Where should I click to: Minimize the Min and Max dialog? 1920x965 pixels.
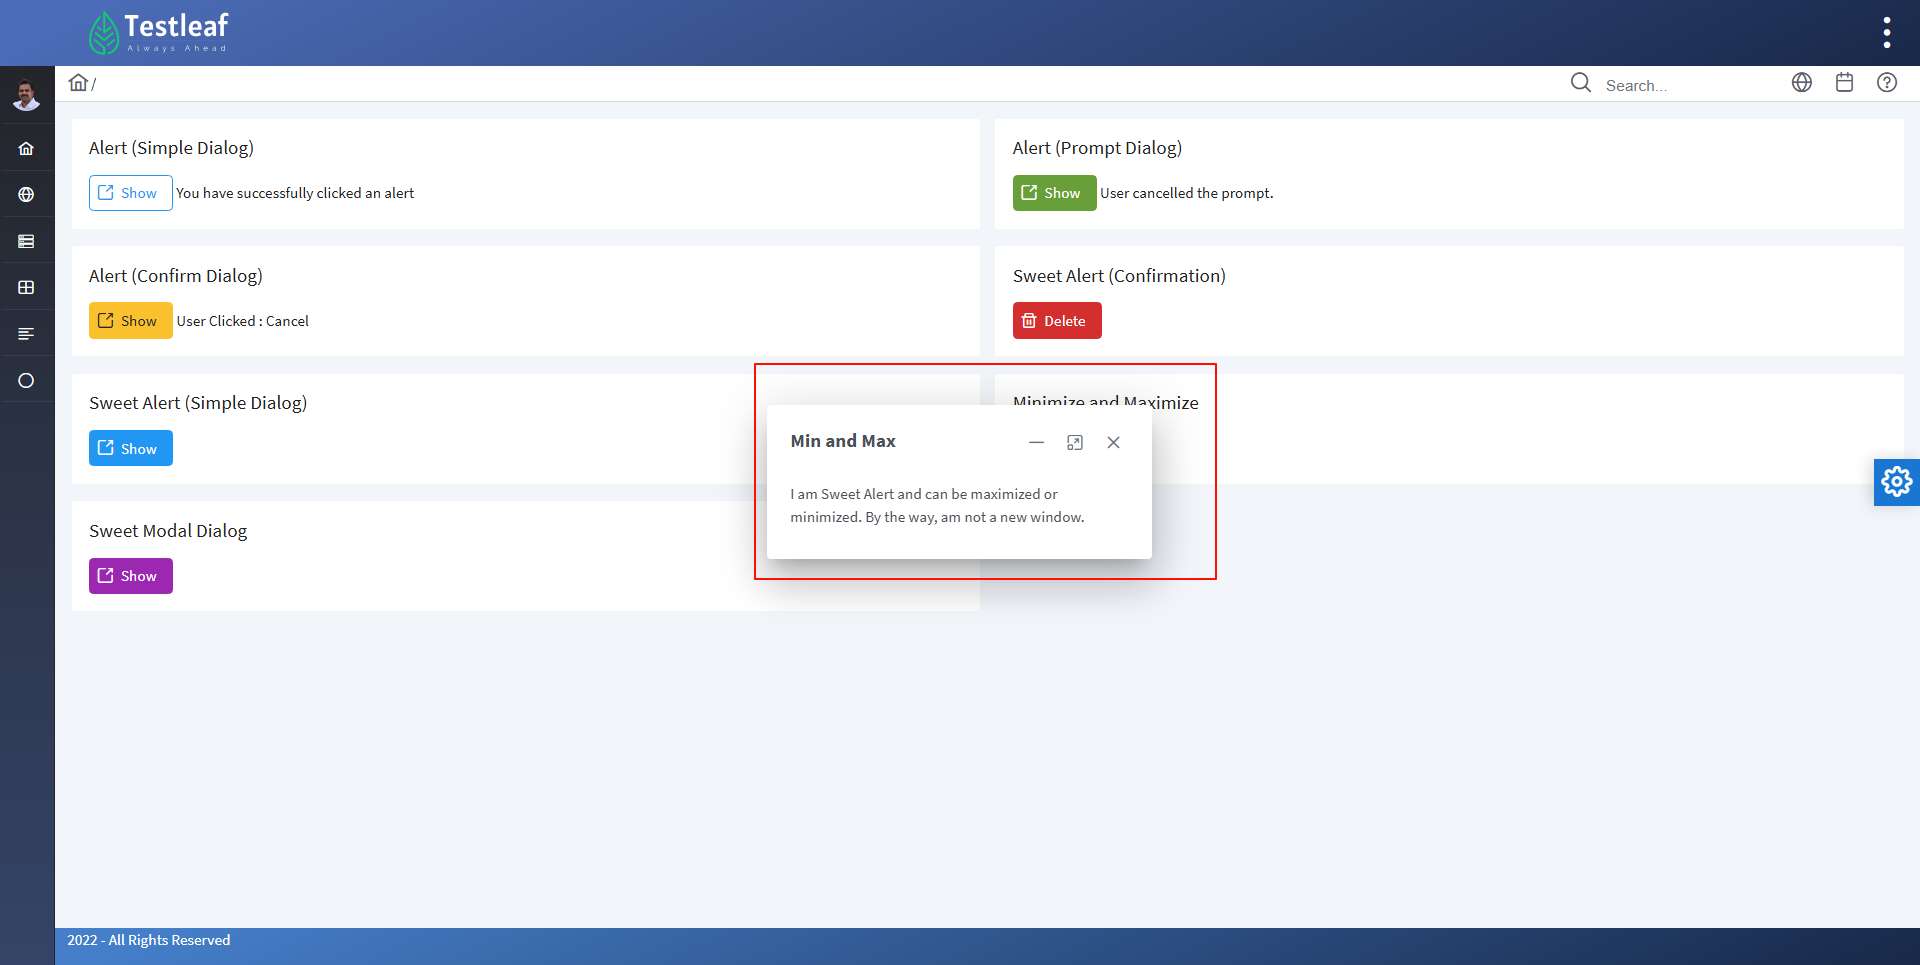click(1036, 442)
